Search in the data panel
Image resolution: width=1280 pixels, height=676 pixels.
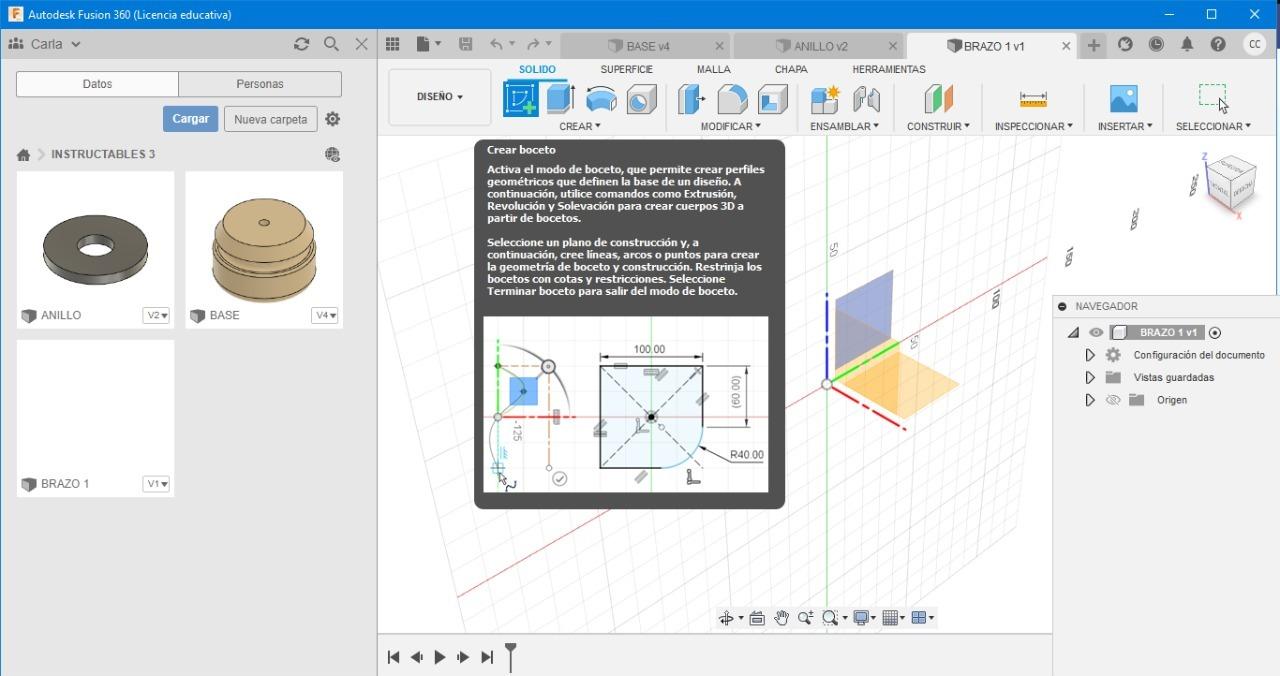pos(331,44)
